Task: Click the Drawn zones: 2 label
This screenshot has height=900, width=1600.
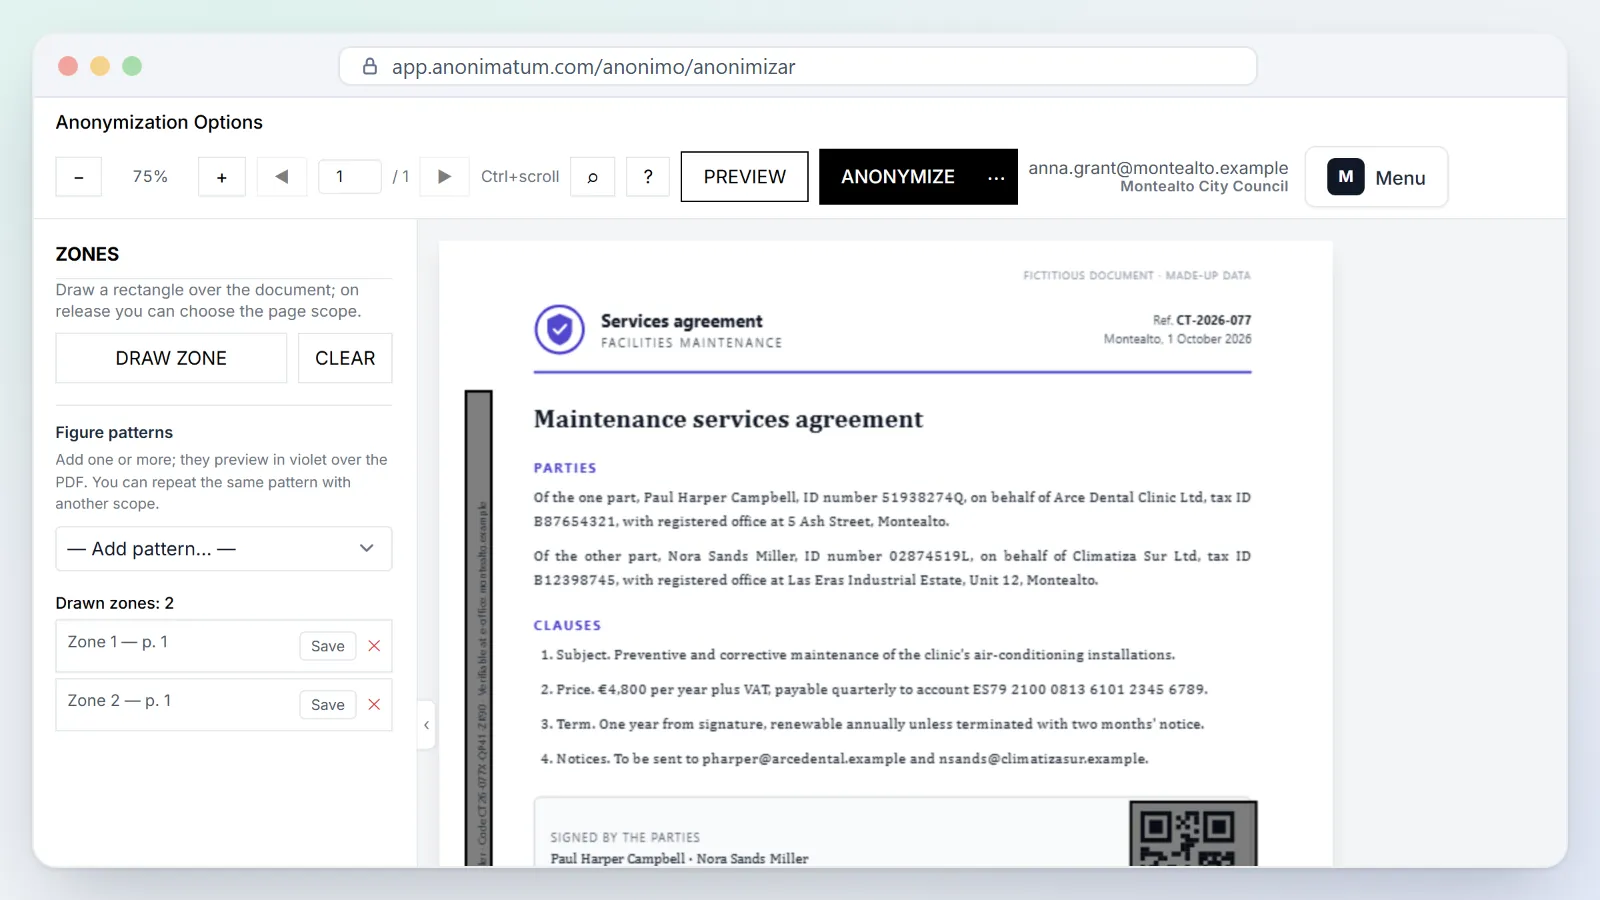Action: tap(115, 603)
